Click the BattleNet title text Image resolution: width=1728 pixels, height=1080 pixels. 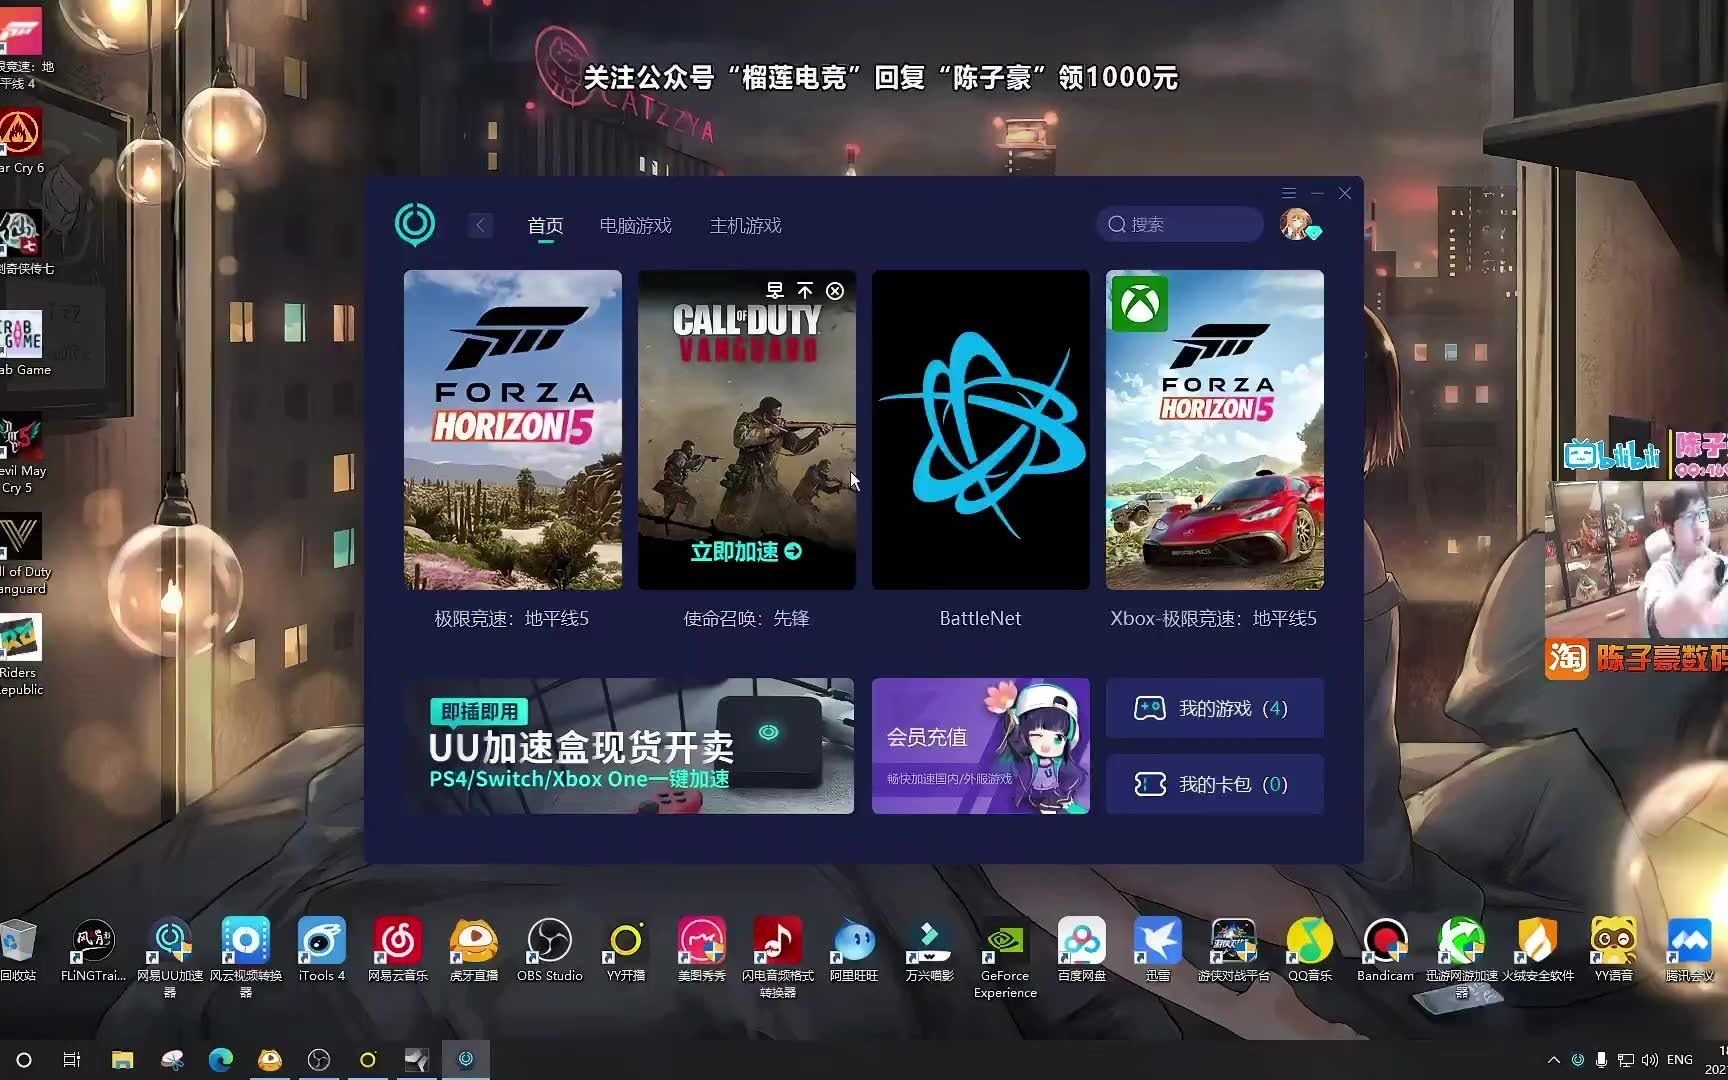tap(981, 619)
